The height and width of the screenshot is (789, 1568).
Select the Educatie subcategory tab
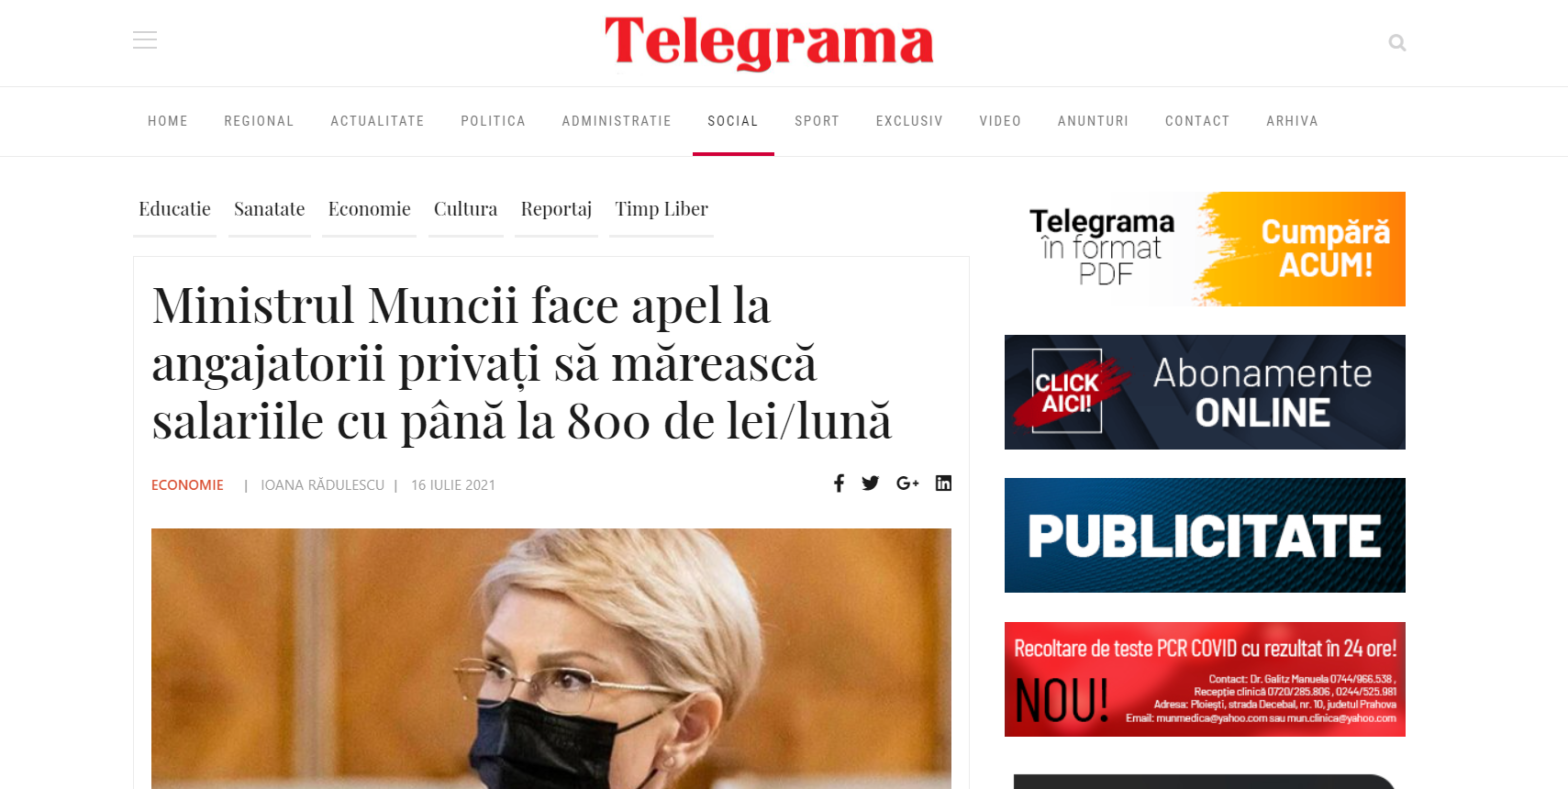tap(175, 210)
